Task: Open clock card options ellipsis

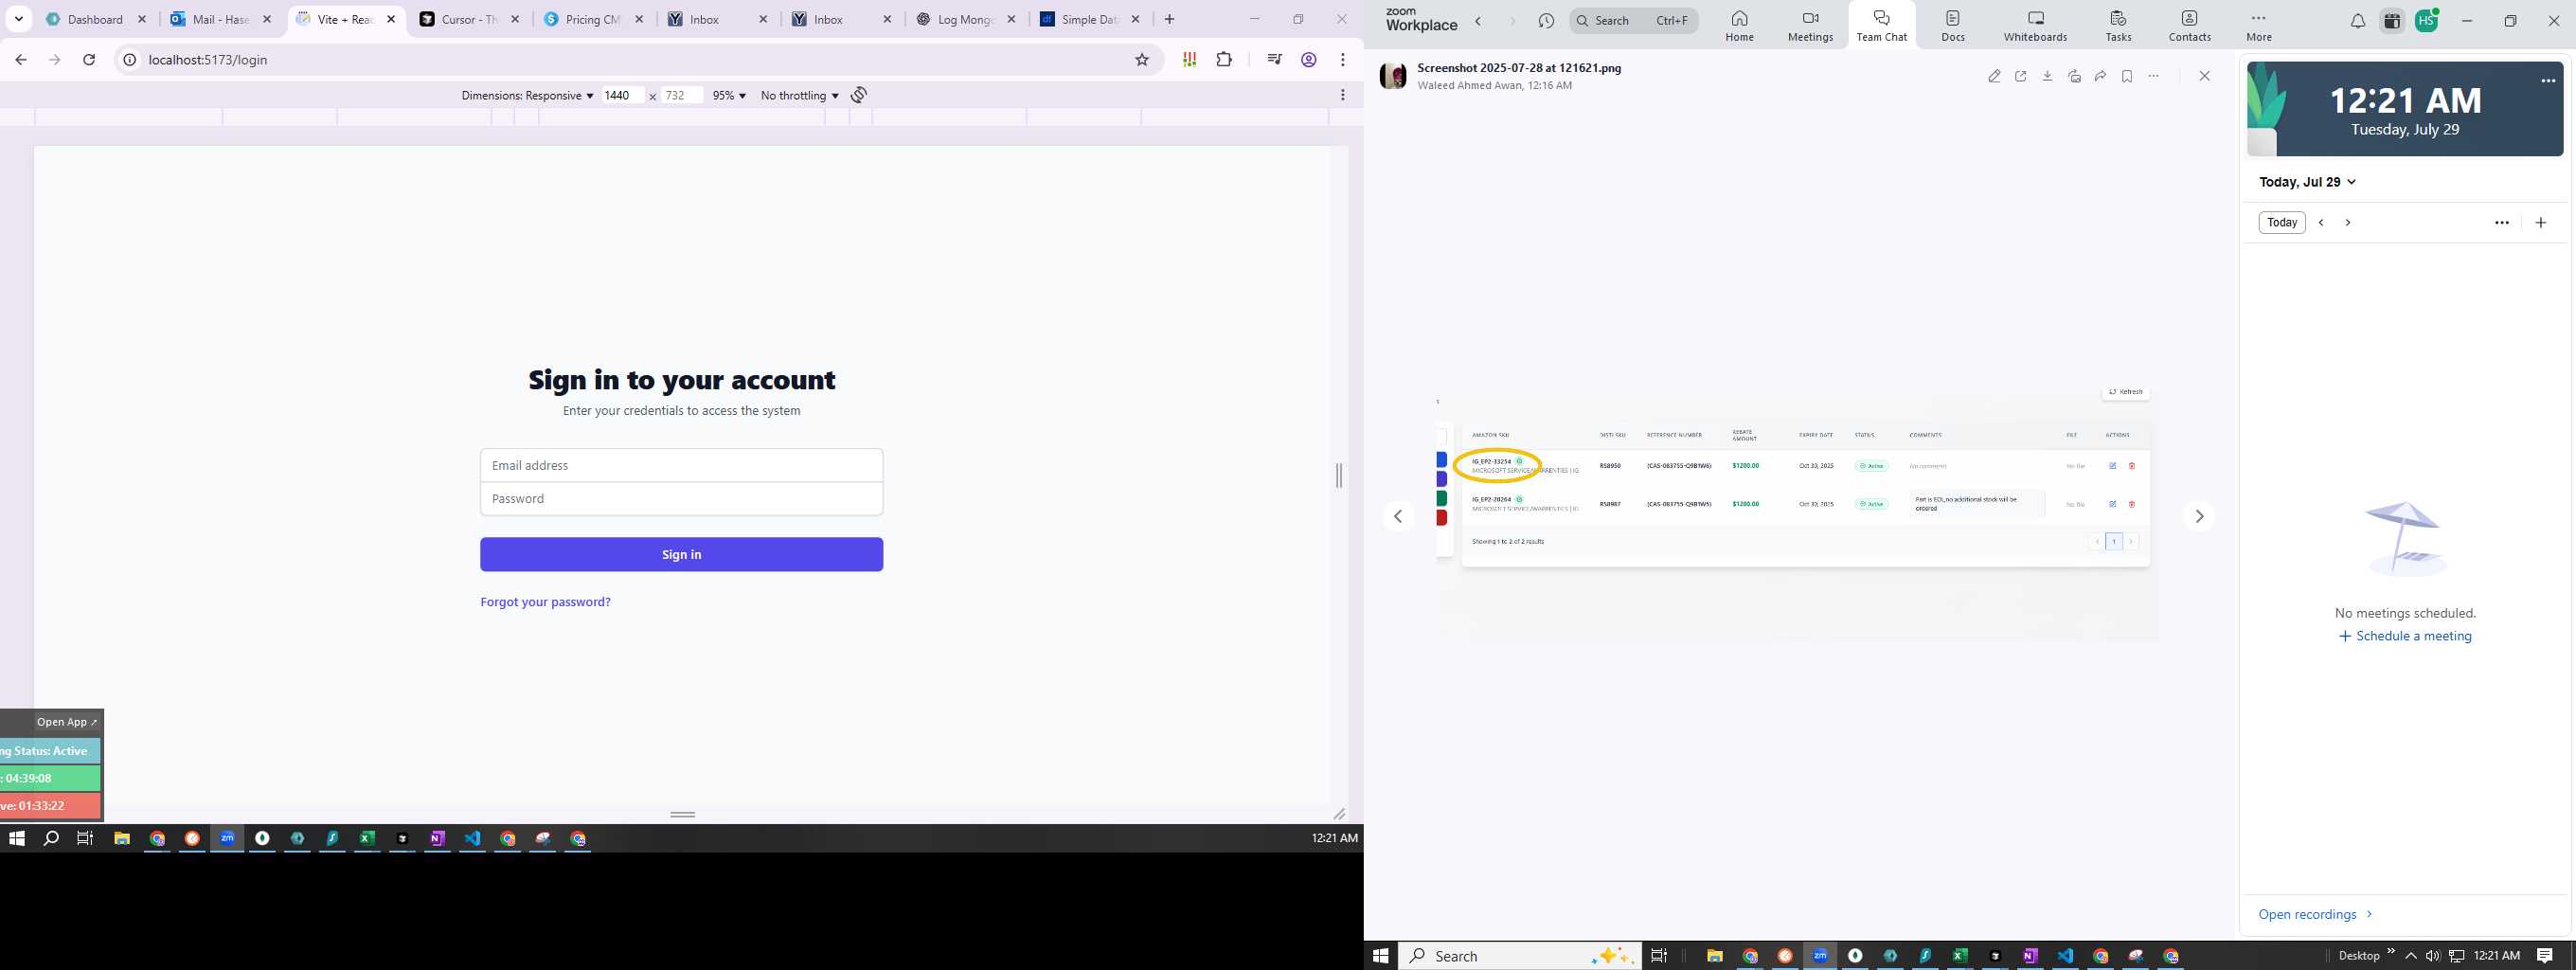Action: click(x=2548, y=81)
